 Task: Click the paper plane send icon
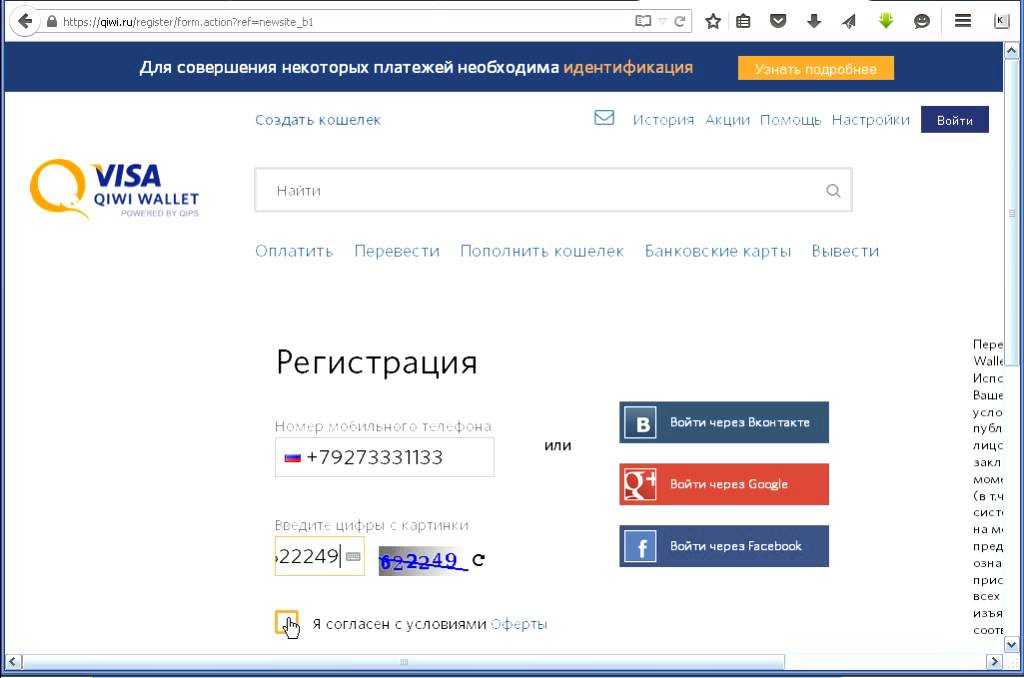point(849,22)
